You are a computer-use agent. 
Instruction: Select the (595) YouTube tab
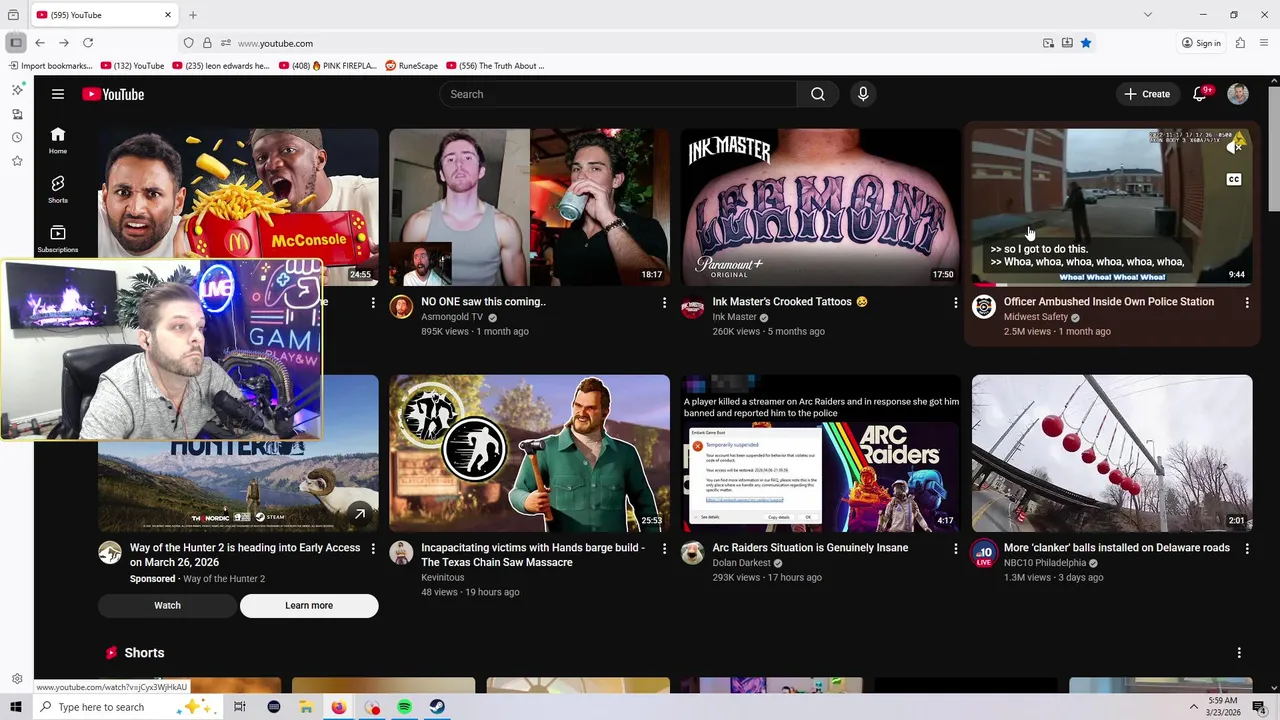click(x=104, y=15)
